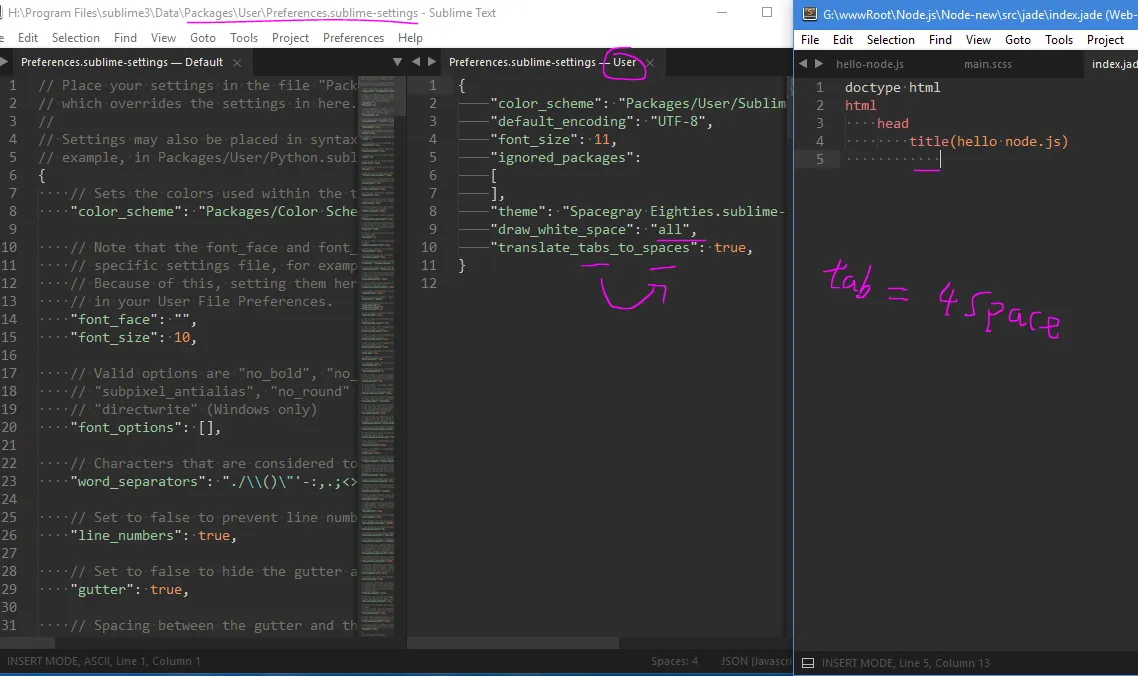1138x676 pixels.
Task: Open the tab list dropdown arrow in the left pane
Action: point(397,62)
